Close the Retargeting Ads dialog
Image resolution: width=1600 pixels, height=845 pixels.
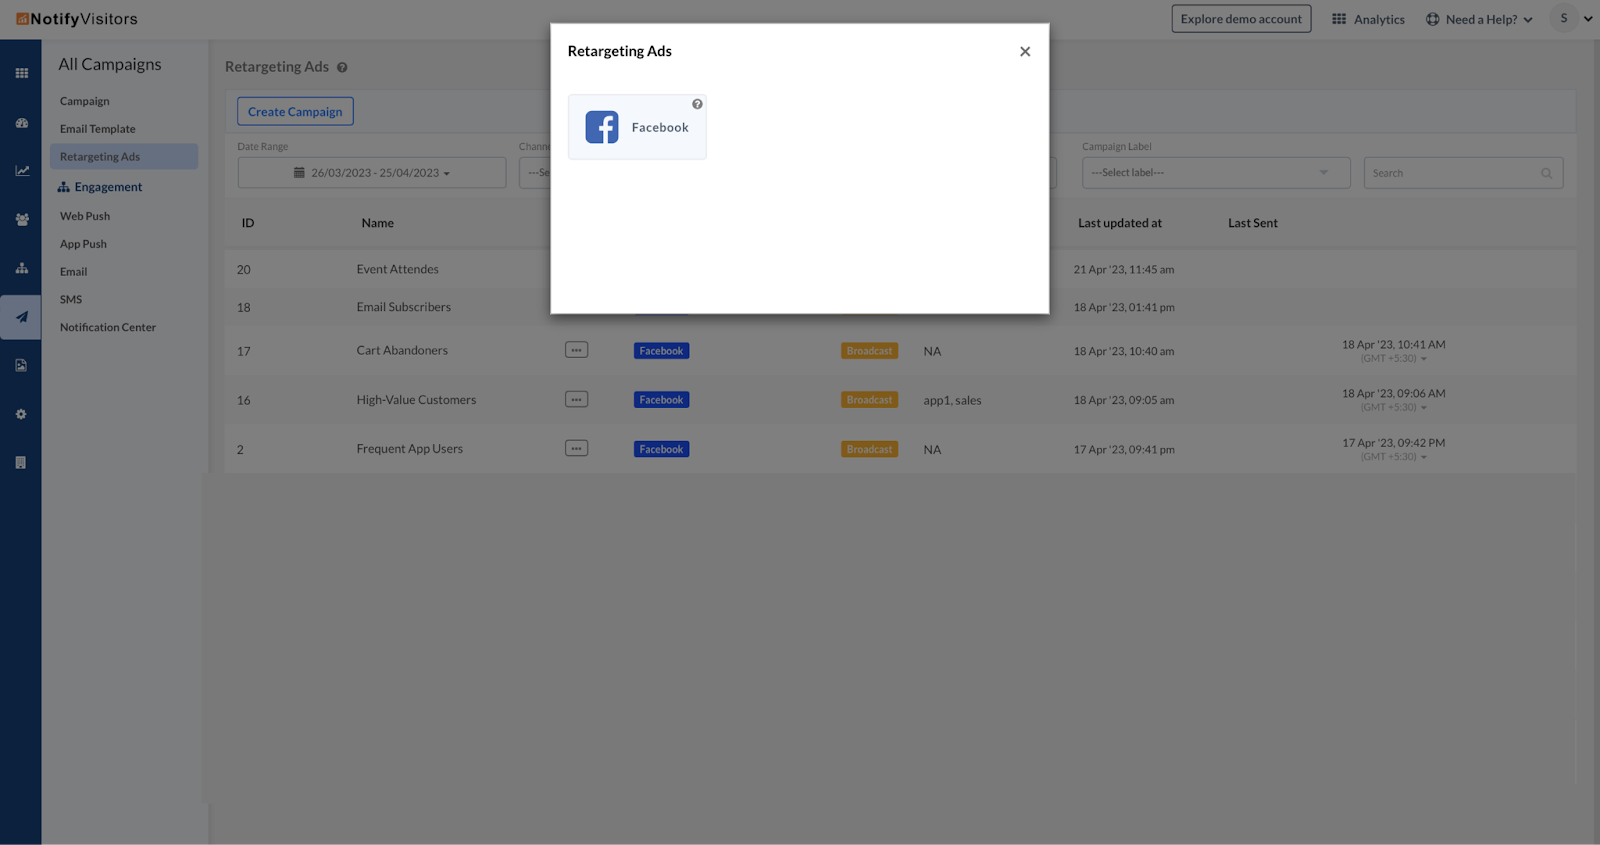[1025, 52]
